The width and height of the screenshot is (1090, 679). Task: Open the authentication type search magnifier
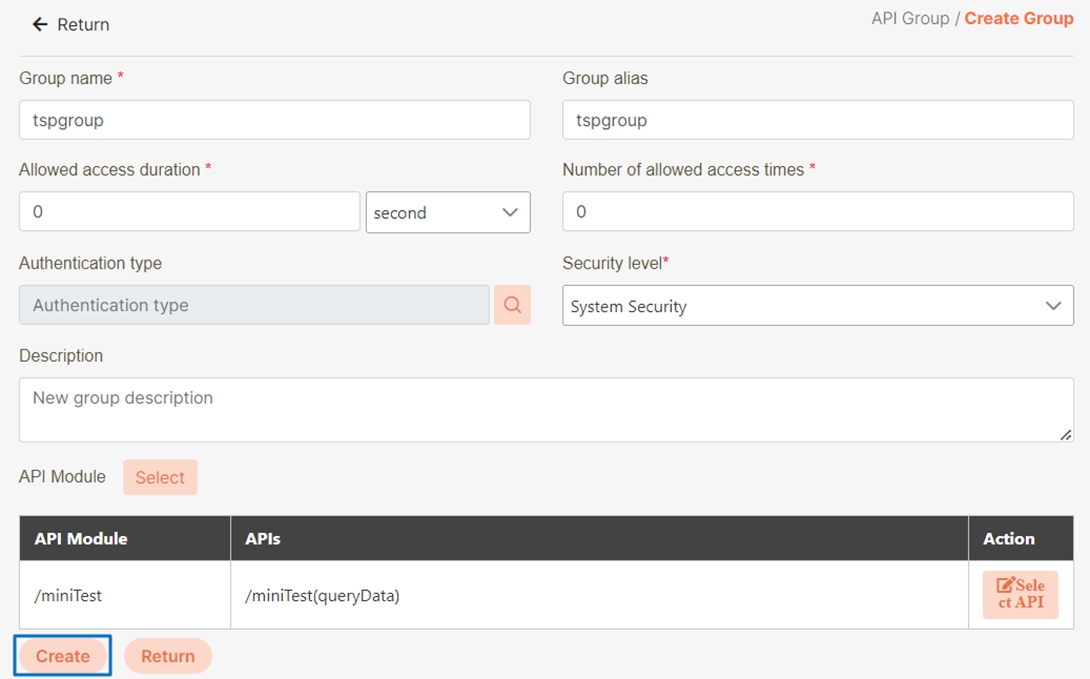click(512, 305)
